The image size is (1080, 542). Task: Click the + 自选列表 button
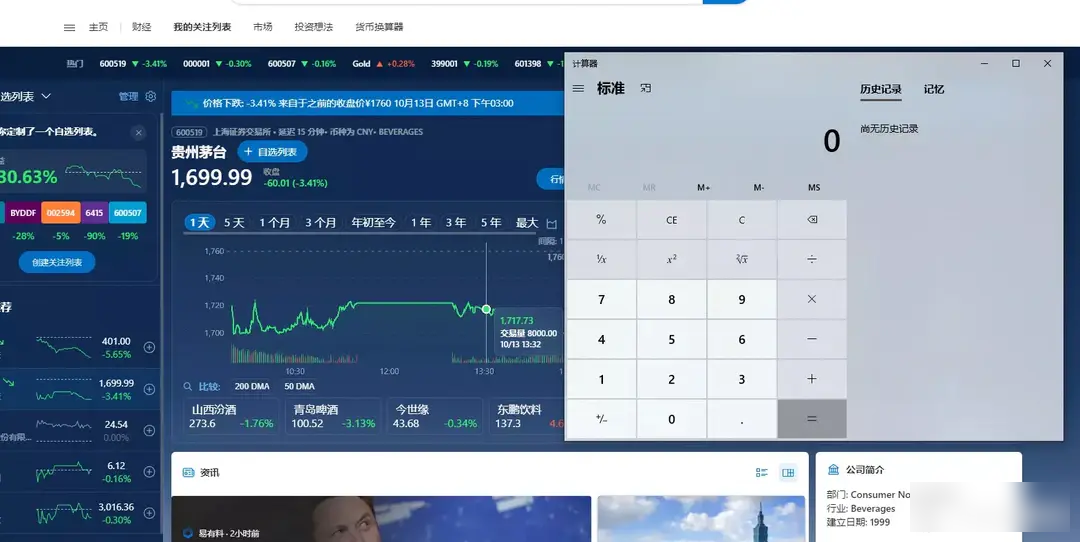tap(272, 152)
